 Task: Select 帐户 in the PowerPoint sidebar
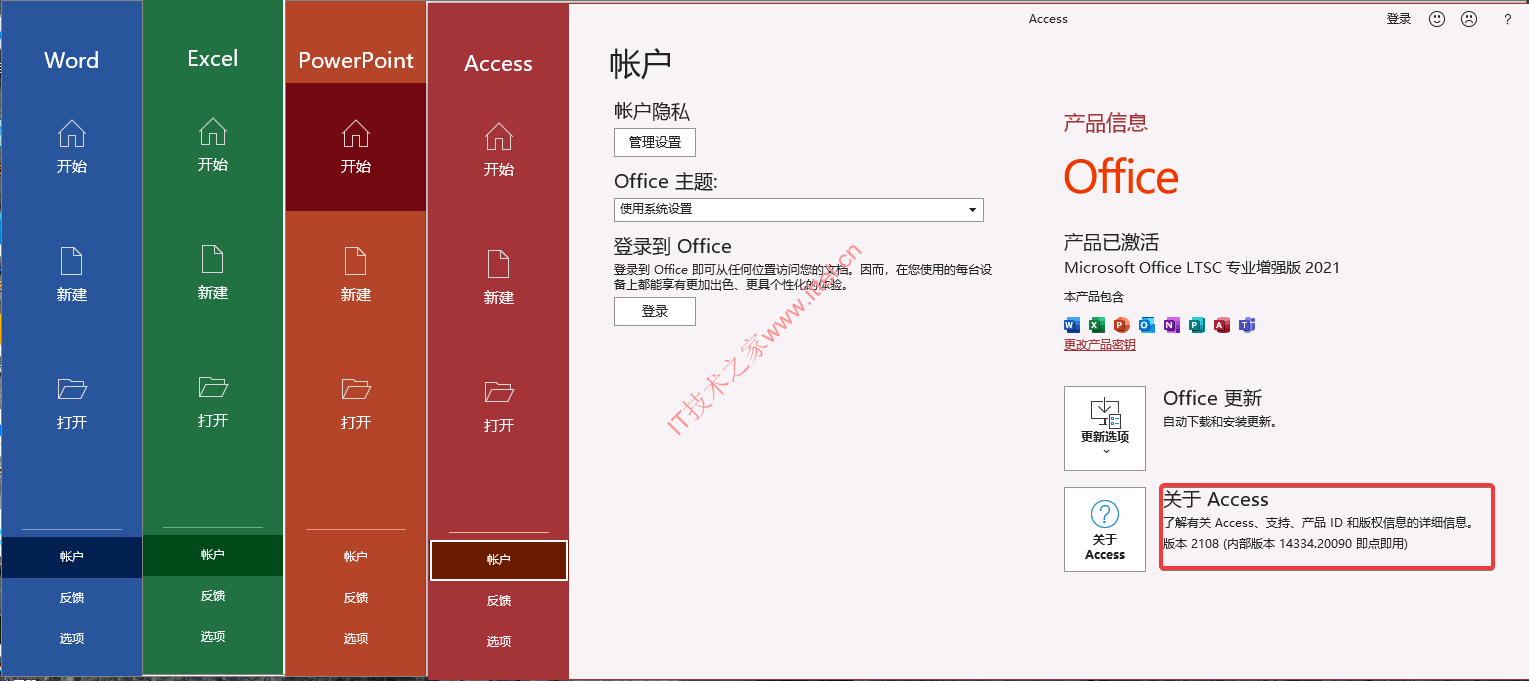356,557
